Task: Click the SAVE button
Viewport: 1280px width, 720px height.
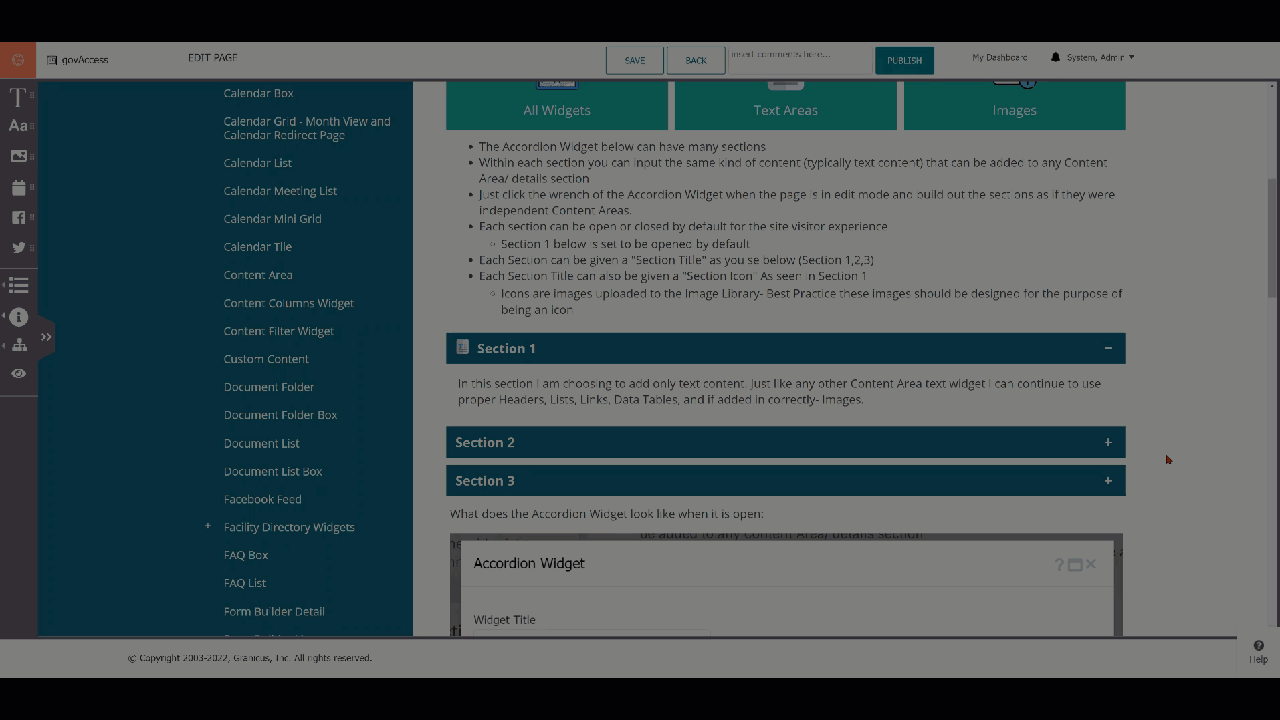Action: [634, 60]
